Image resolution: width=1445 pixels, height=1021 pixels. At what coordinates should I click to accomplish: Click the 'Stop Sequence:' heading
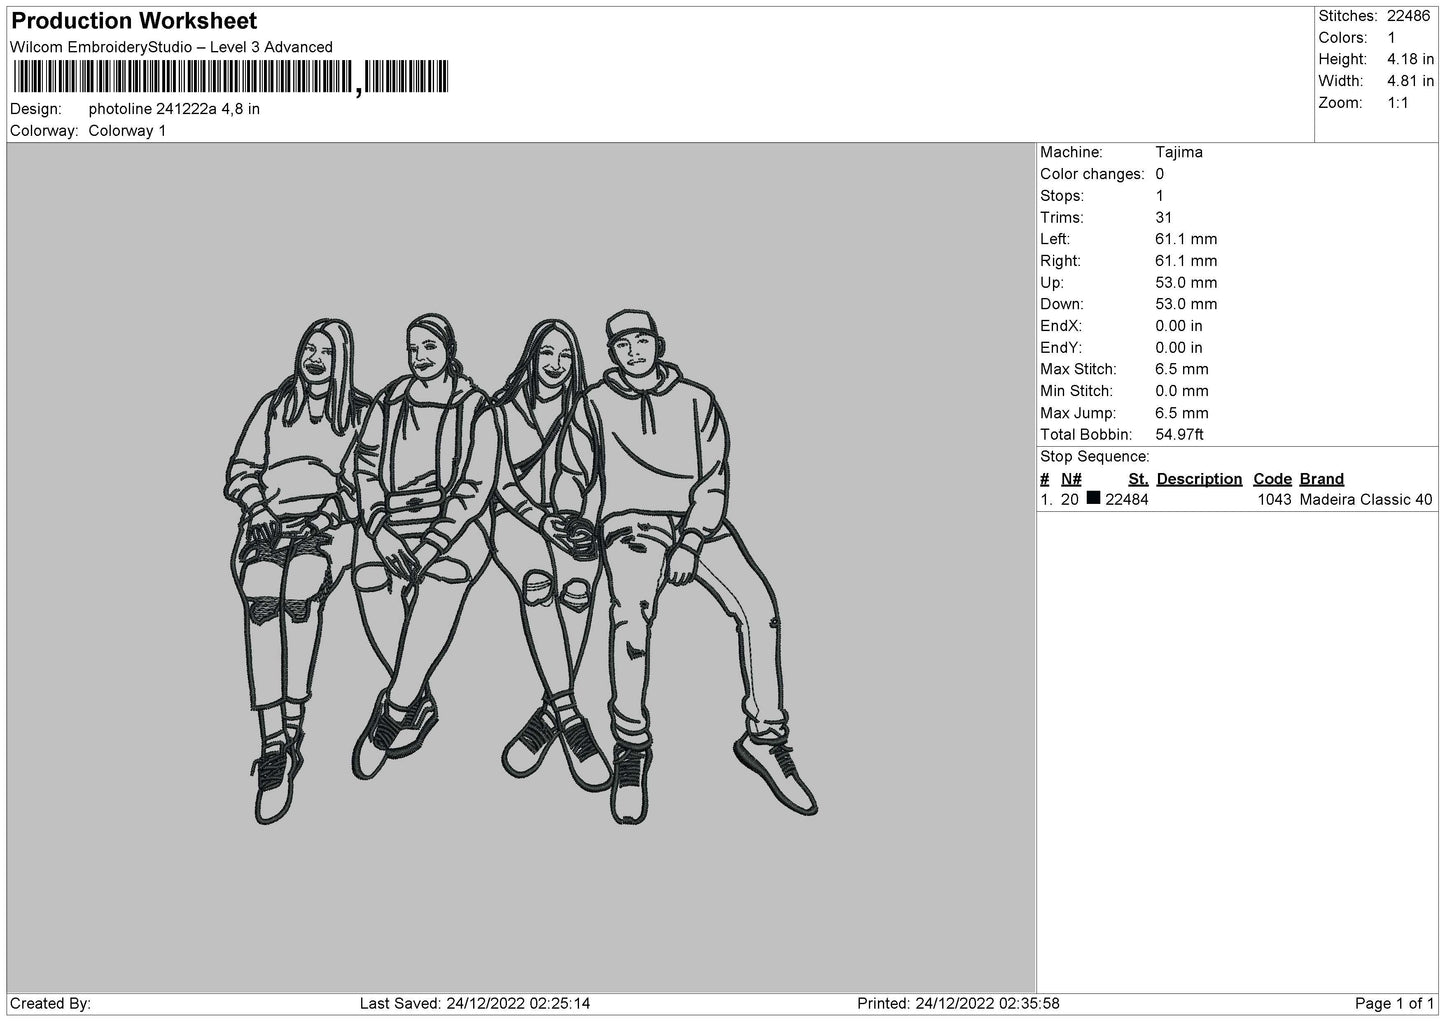pyautogui.click(x=1095, y=457)
